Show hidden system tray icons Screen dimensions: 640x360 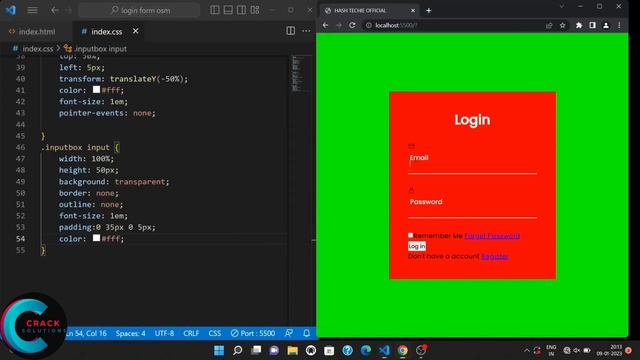[x=527, y=350]
